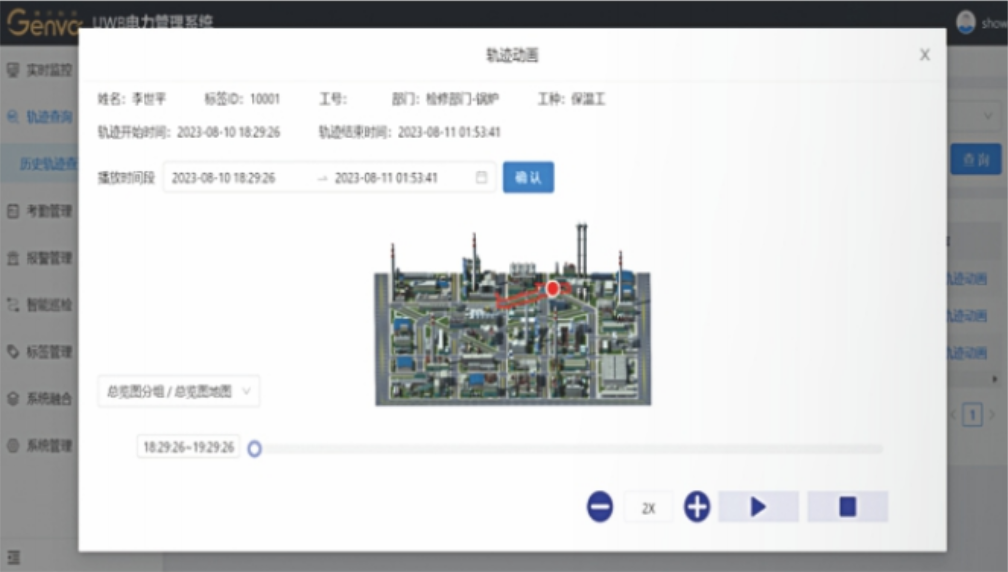Close the 轨迹动画 dialog
Viewport: 1008px width, 572px height.
[x=924, y=55]
